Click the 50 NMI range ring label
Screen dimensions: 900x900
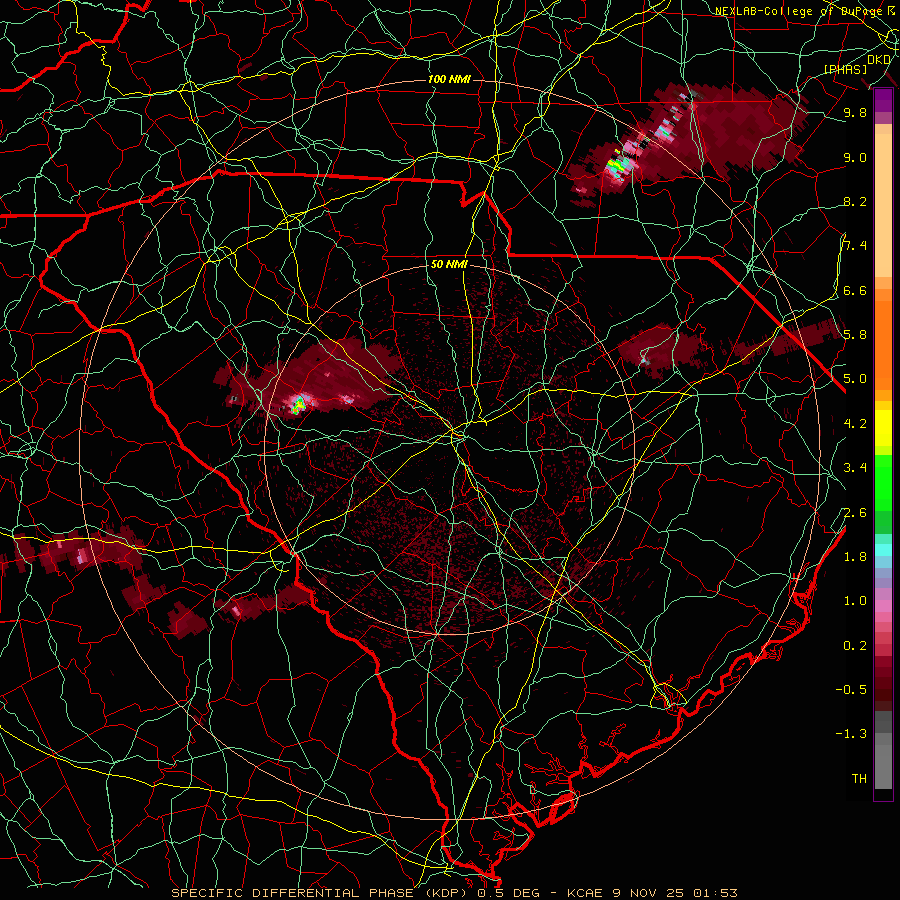449,265
